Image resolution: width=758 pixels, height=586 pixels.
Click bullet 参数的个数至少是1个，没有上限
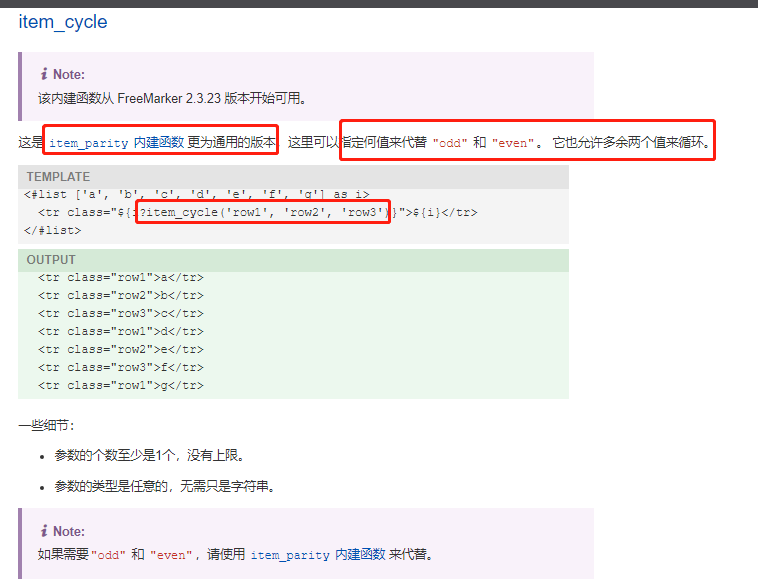click(x=149, y=455)
